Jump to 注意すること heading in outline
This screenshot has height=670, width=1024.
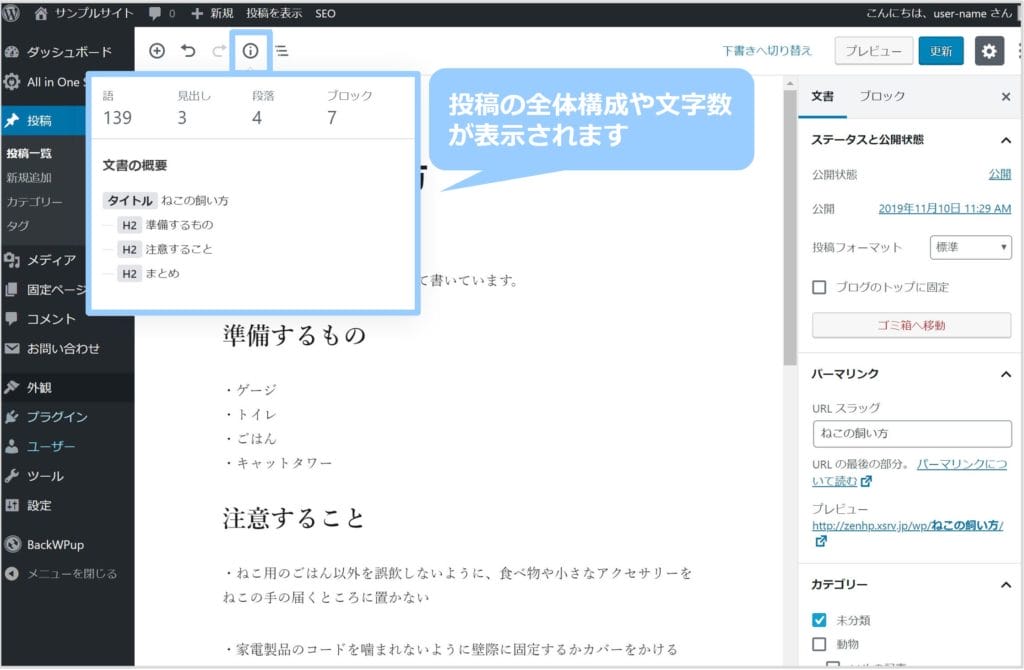click(178, 249)
